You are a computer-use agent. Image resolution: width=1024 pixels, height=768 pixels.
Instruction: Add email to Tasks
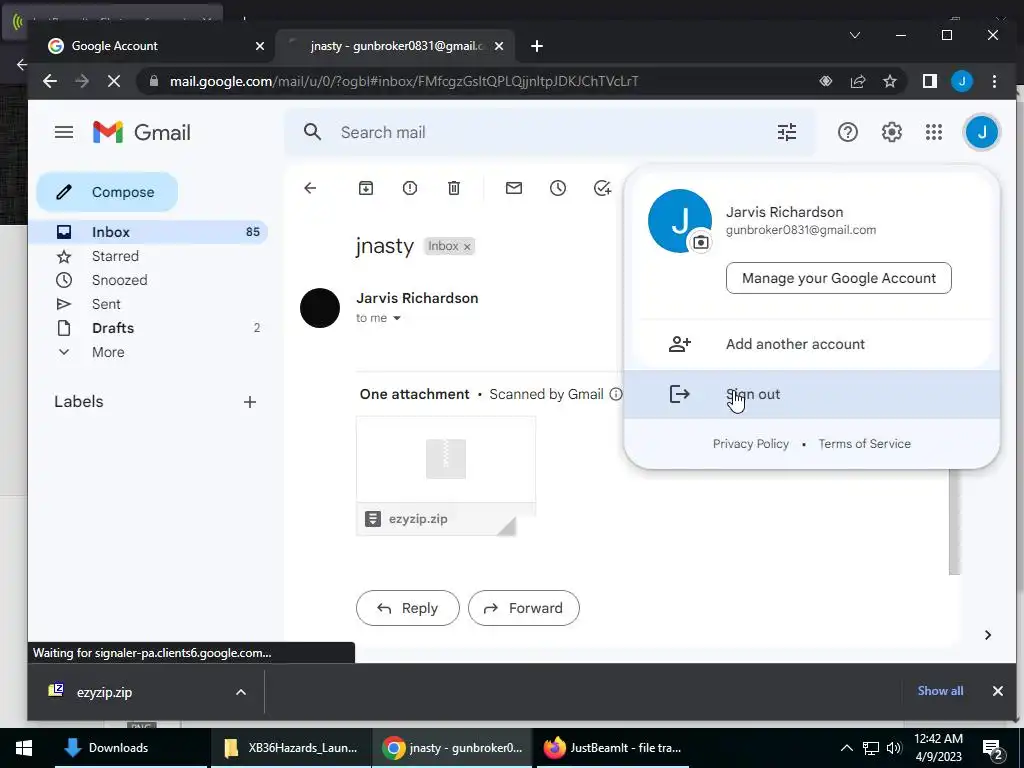(x=602, y=188)
